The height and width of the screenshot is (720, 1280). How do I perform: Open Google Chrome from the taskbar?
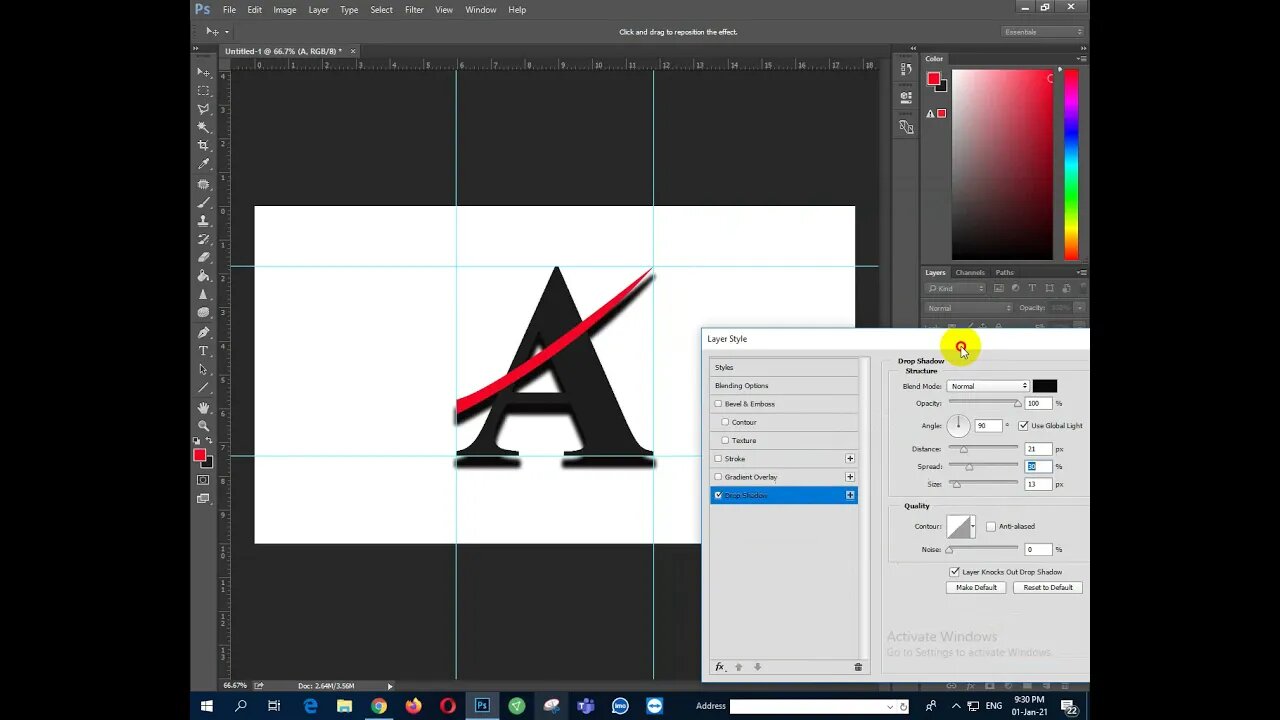[x=379, y=706]
